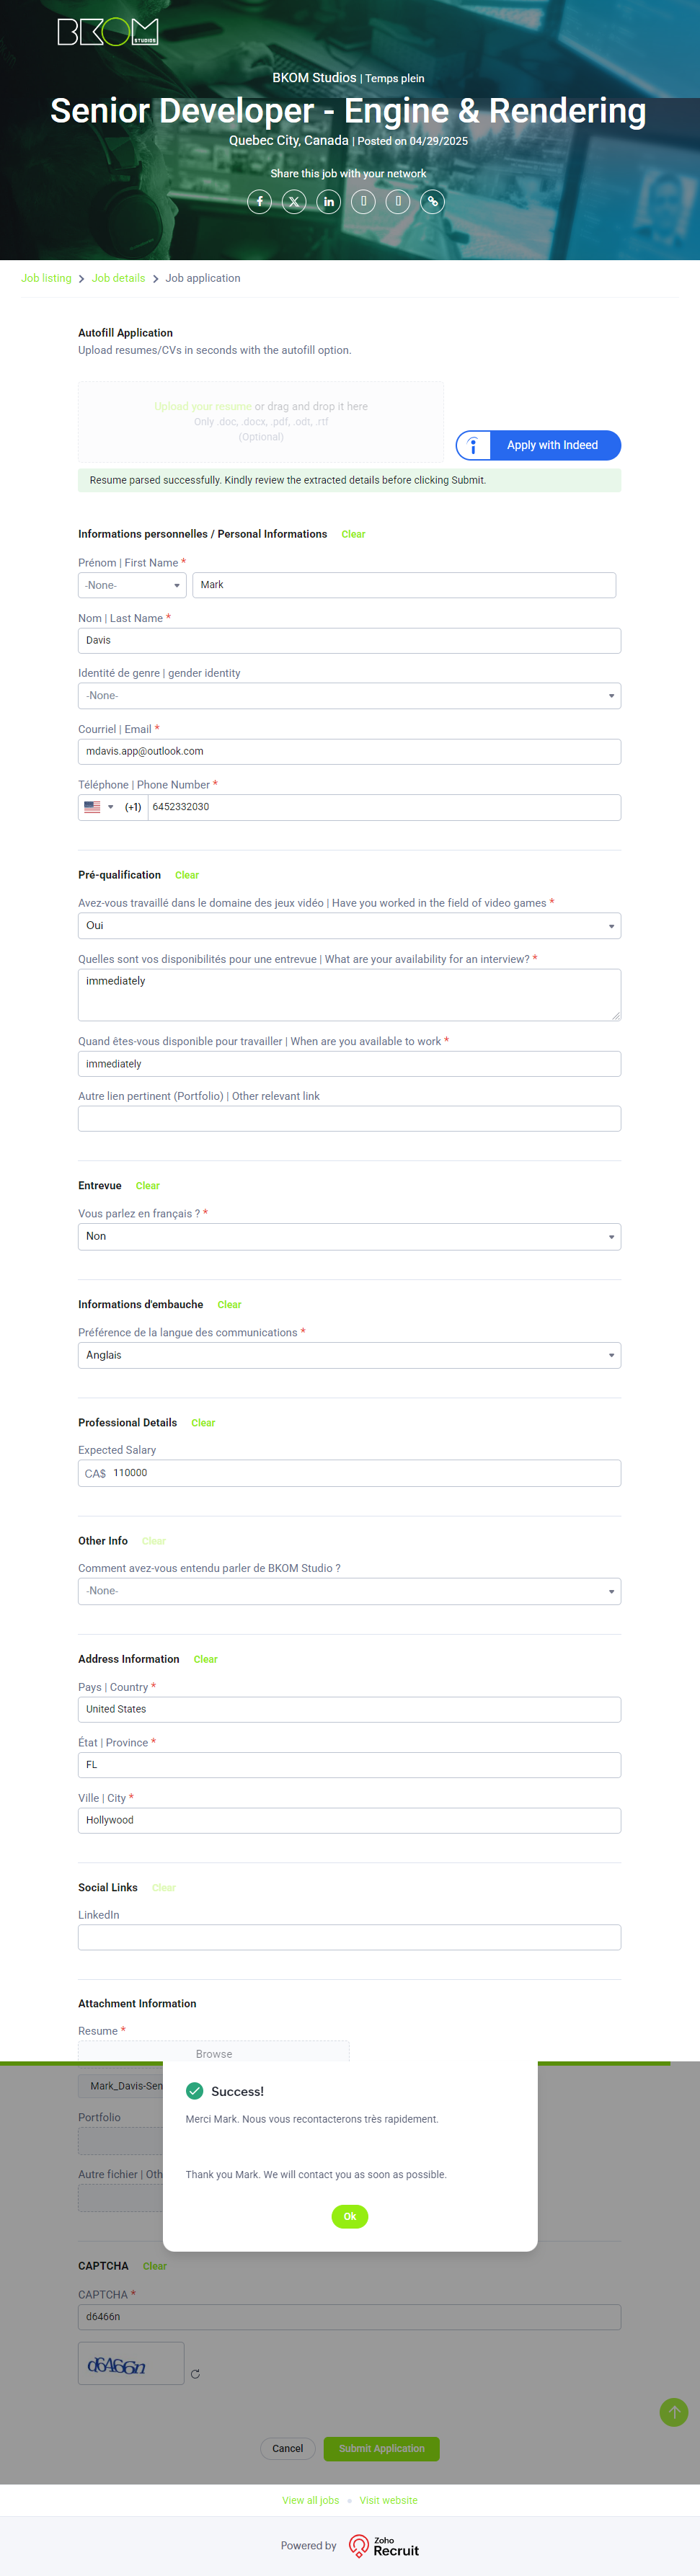Viewport: 700px width, 2576px height.
Task: Click the BKOM Studios logo
Action: coord(108,32)
